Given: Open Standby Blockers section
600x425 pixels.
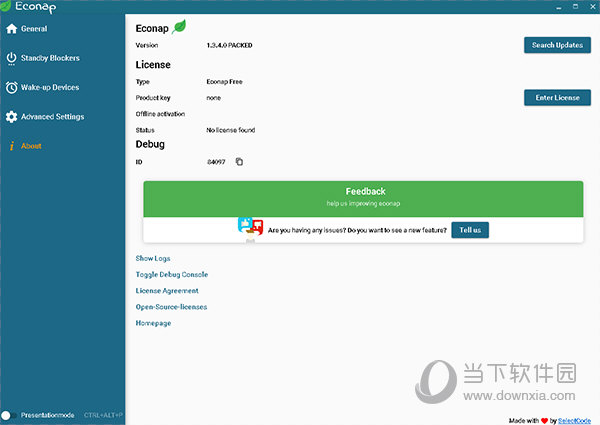Looking at the screenshot, I should [50, 58].
